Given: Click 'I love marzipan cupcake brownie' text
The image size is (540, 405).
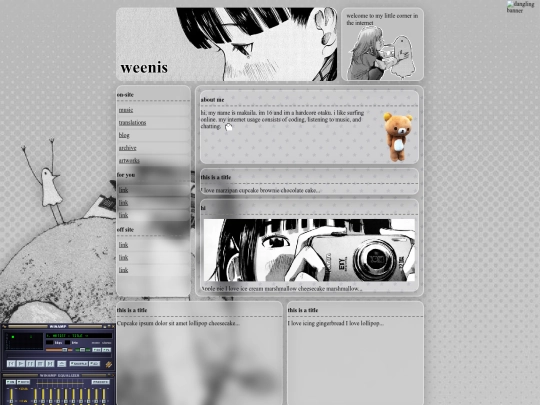Looking at the screenshot, I should click(260, 190).
